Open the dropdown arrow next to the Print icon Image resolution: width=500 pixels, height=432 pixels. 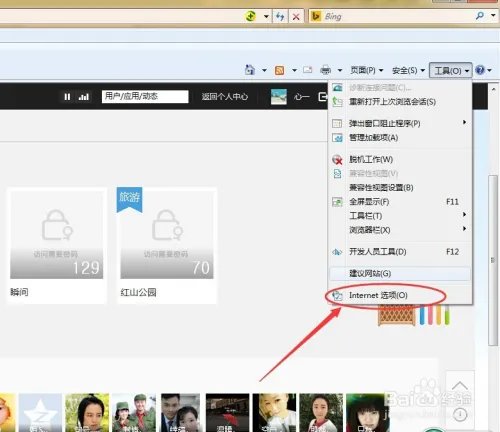click(340, 70)
